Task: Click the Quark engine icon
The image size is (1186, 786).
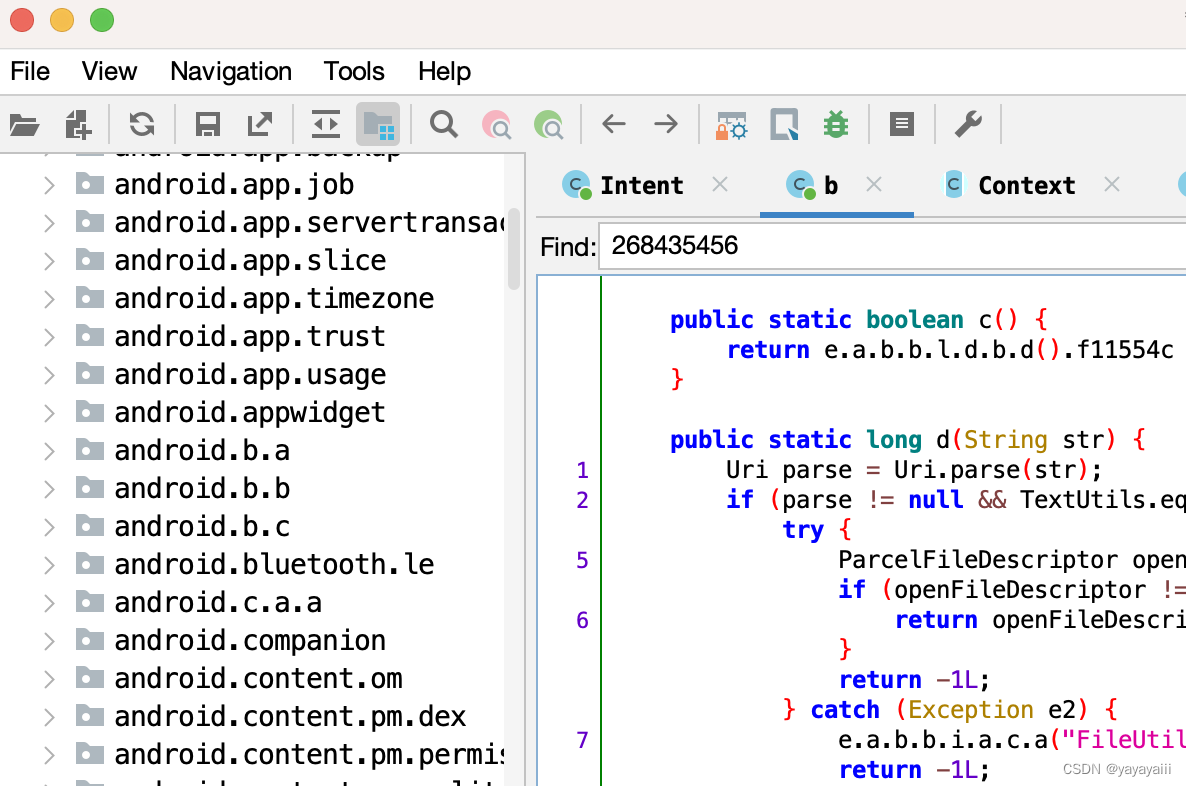Action: pos(784,124)
